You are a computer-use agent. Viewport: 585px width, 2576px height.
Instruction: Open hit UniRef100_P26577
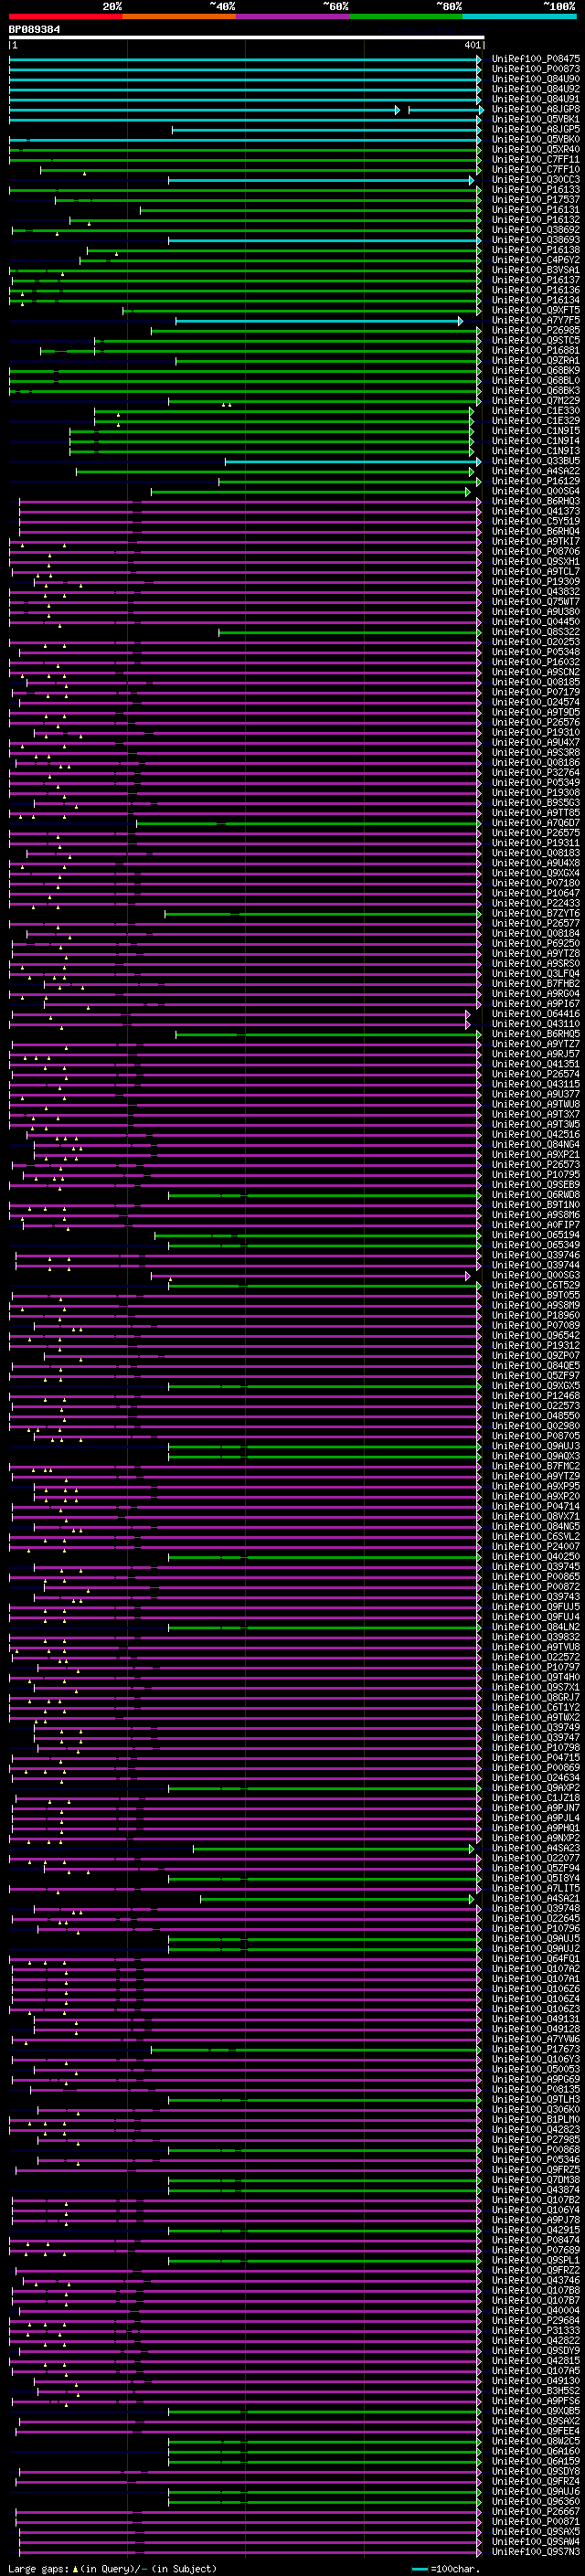(536, 923)
